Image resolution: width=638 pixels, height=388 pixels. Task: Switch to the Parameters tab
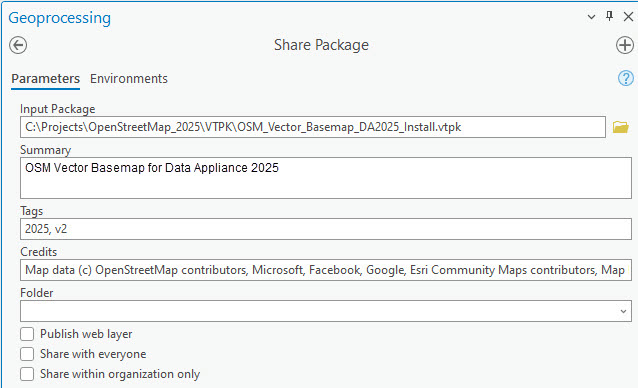pyautogui.click(x=46, y=78)
